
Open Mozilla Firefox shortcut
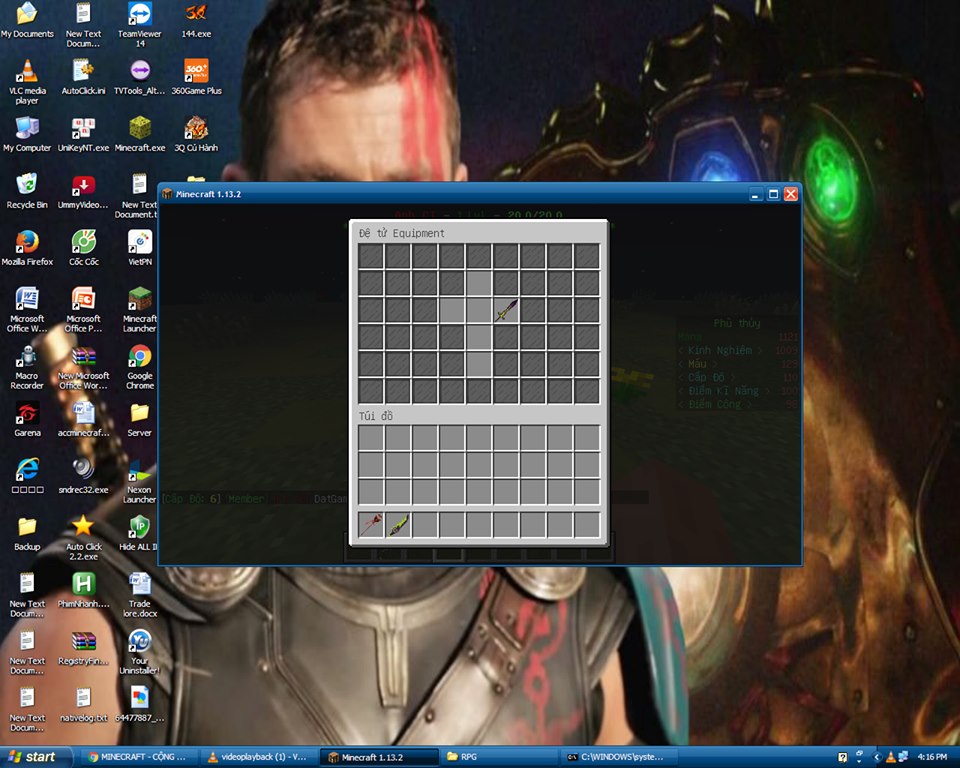(x=27, y=248)
